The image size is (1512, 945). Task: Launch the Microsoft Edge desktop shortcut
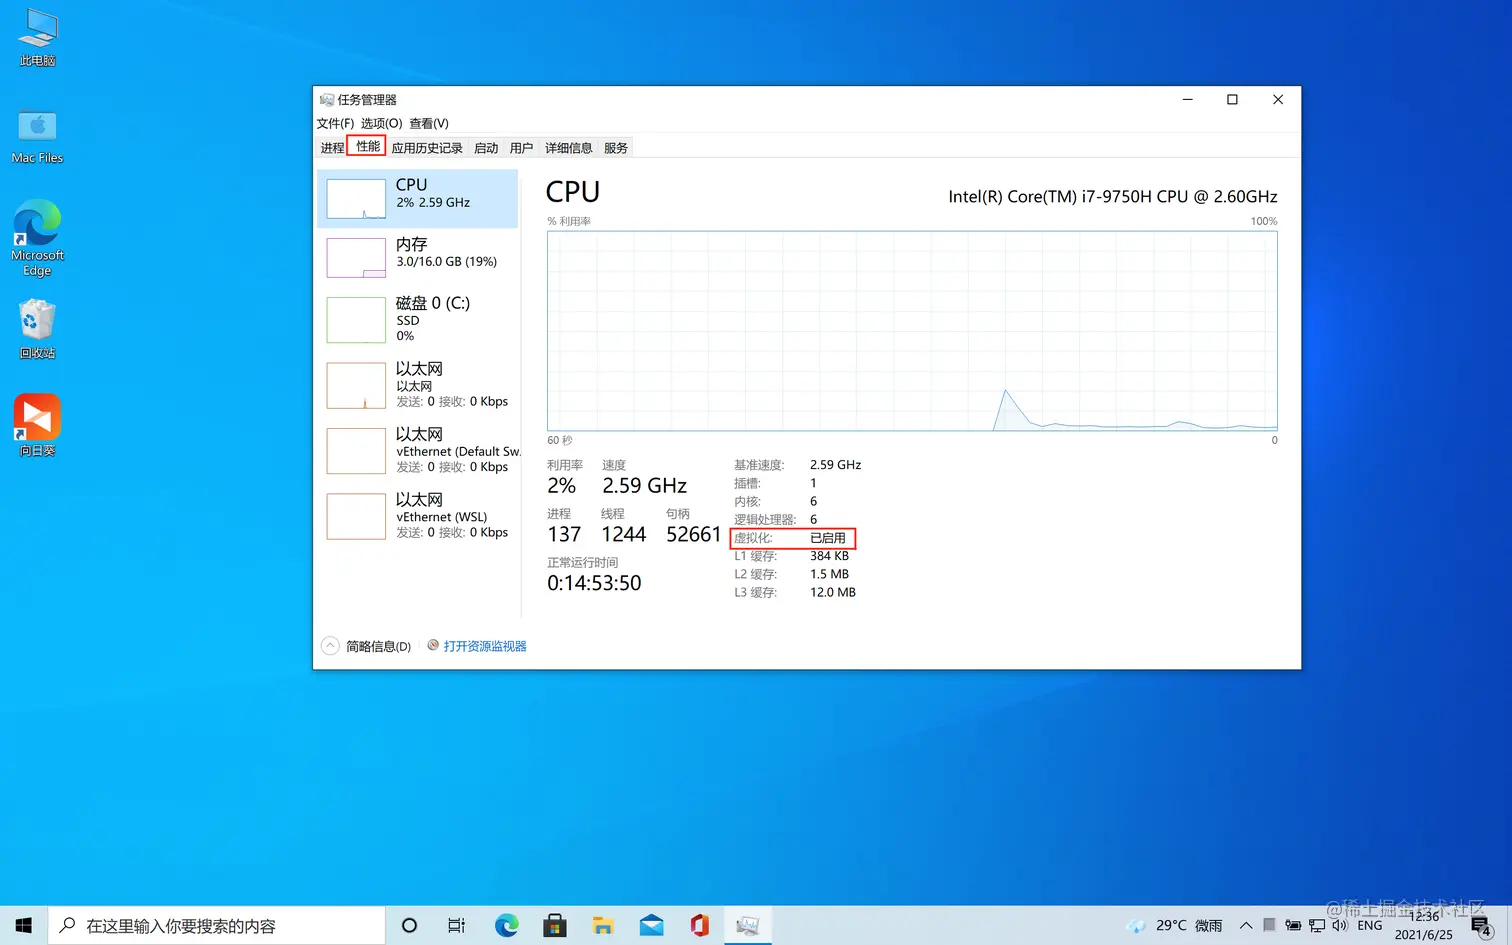tap(37, 238)
